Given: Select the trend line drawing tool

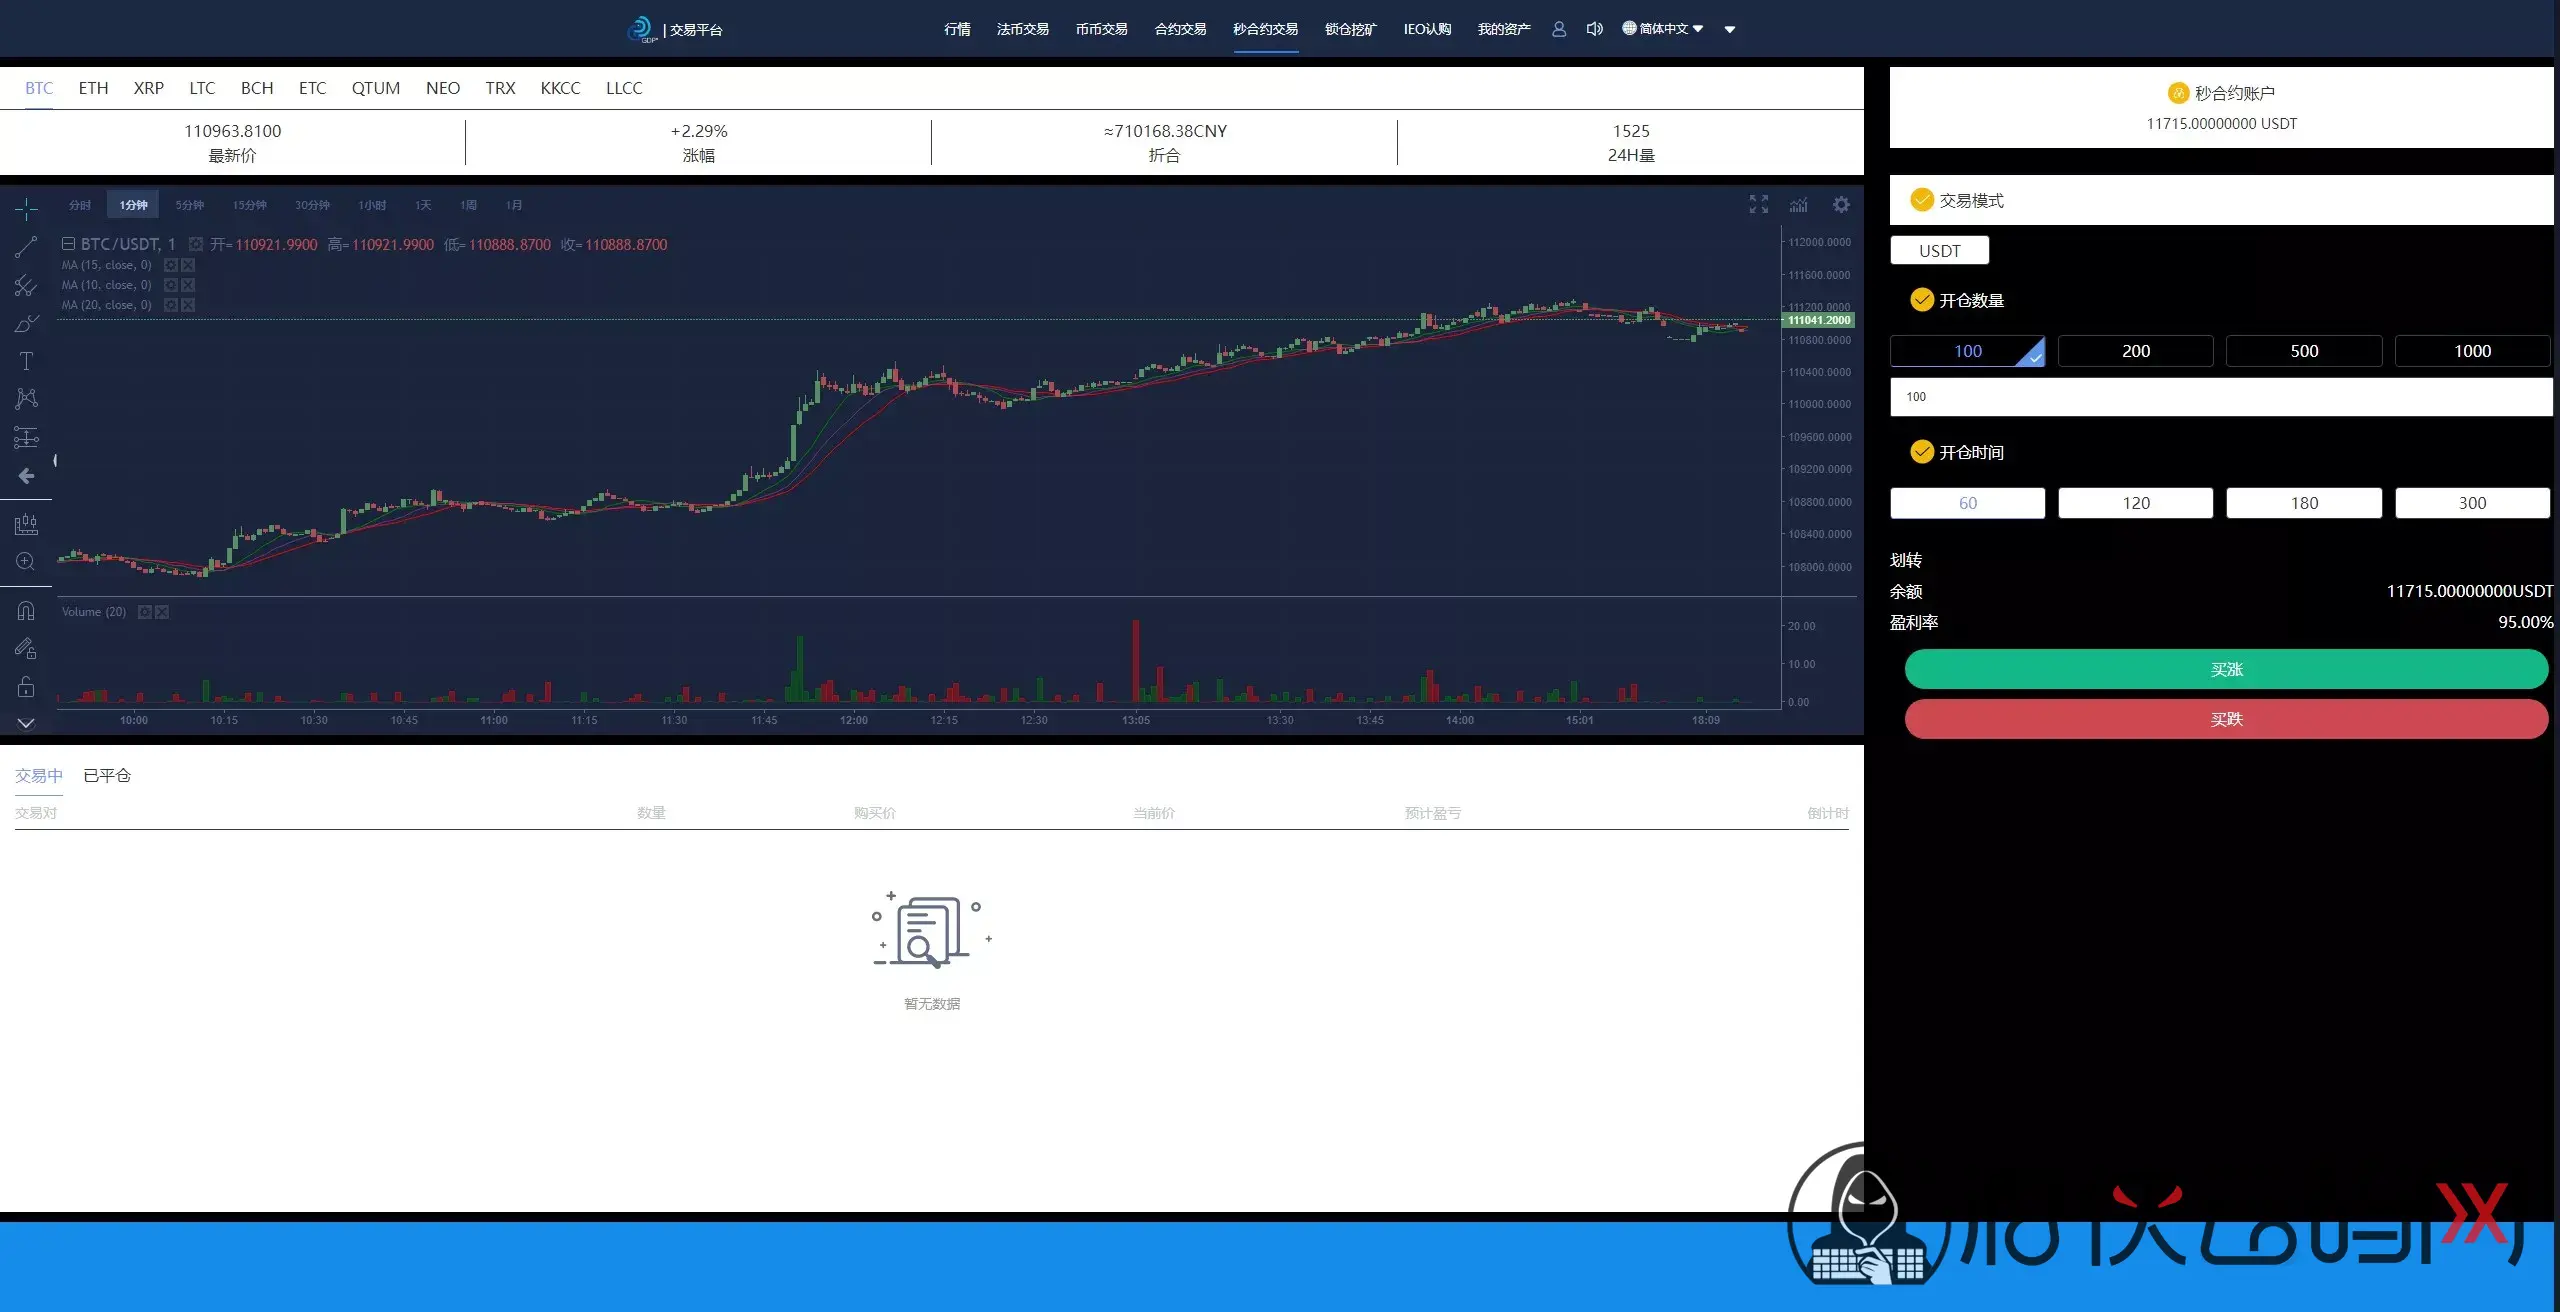Looking at the screenshot, I should [26, 247].
